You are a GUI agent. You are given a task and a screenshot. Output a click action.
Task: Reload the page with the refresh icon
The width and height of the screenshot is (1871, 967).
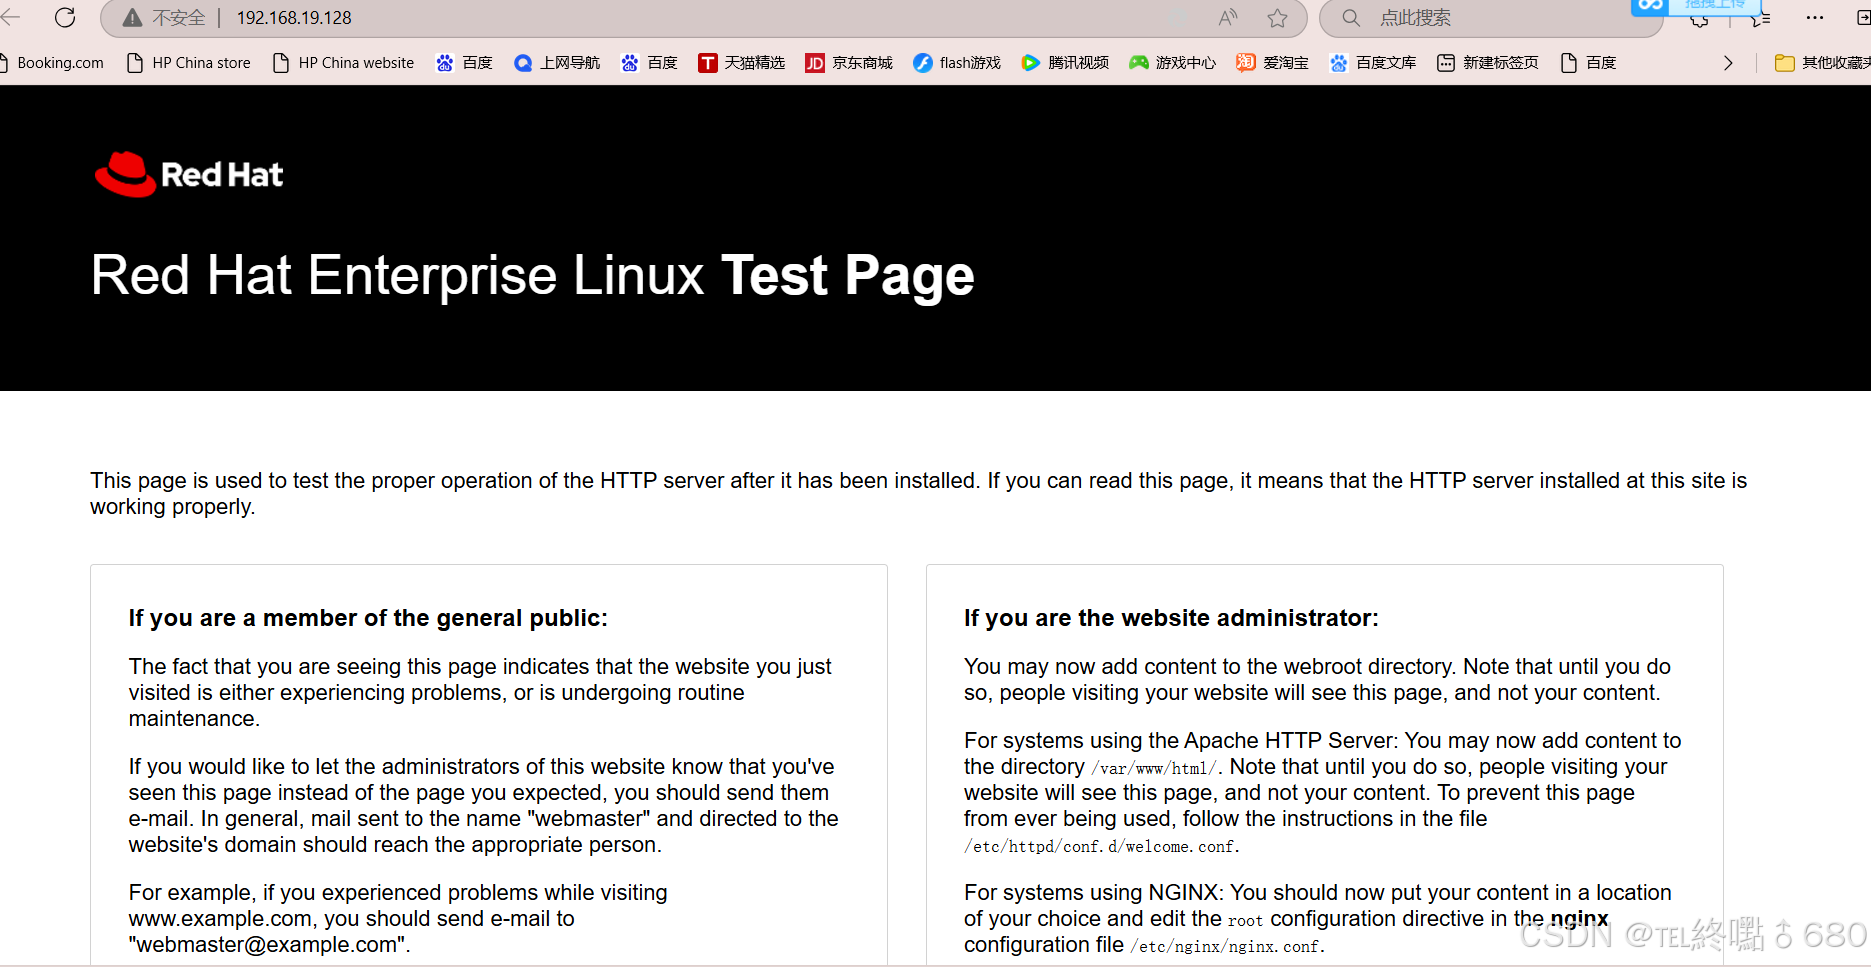click(65, 18)
